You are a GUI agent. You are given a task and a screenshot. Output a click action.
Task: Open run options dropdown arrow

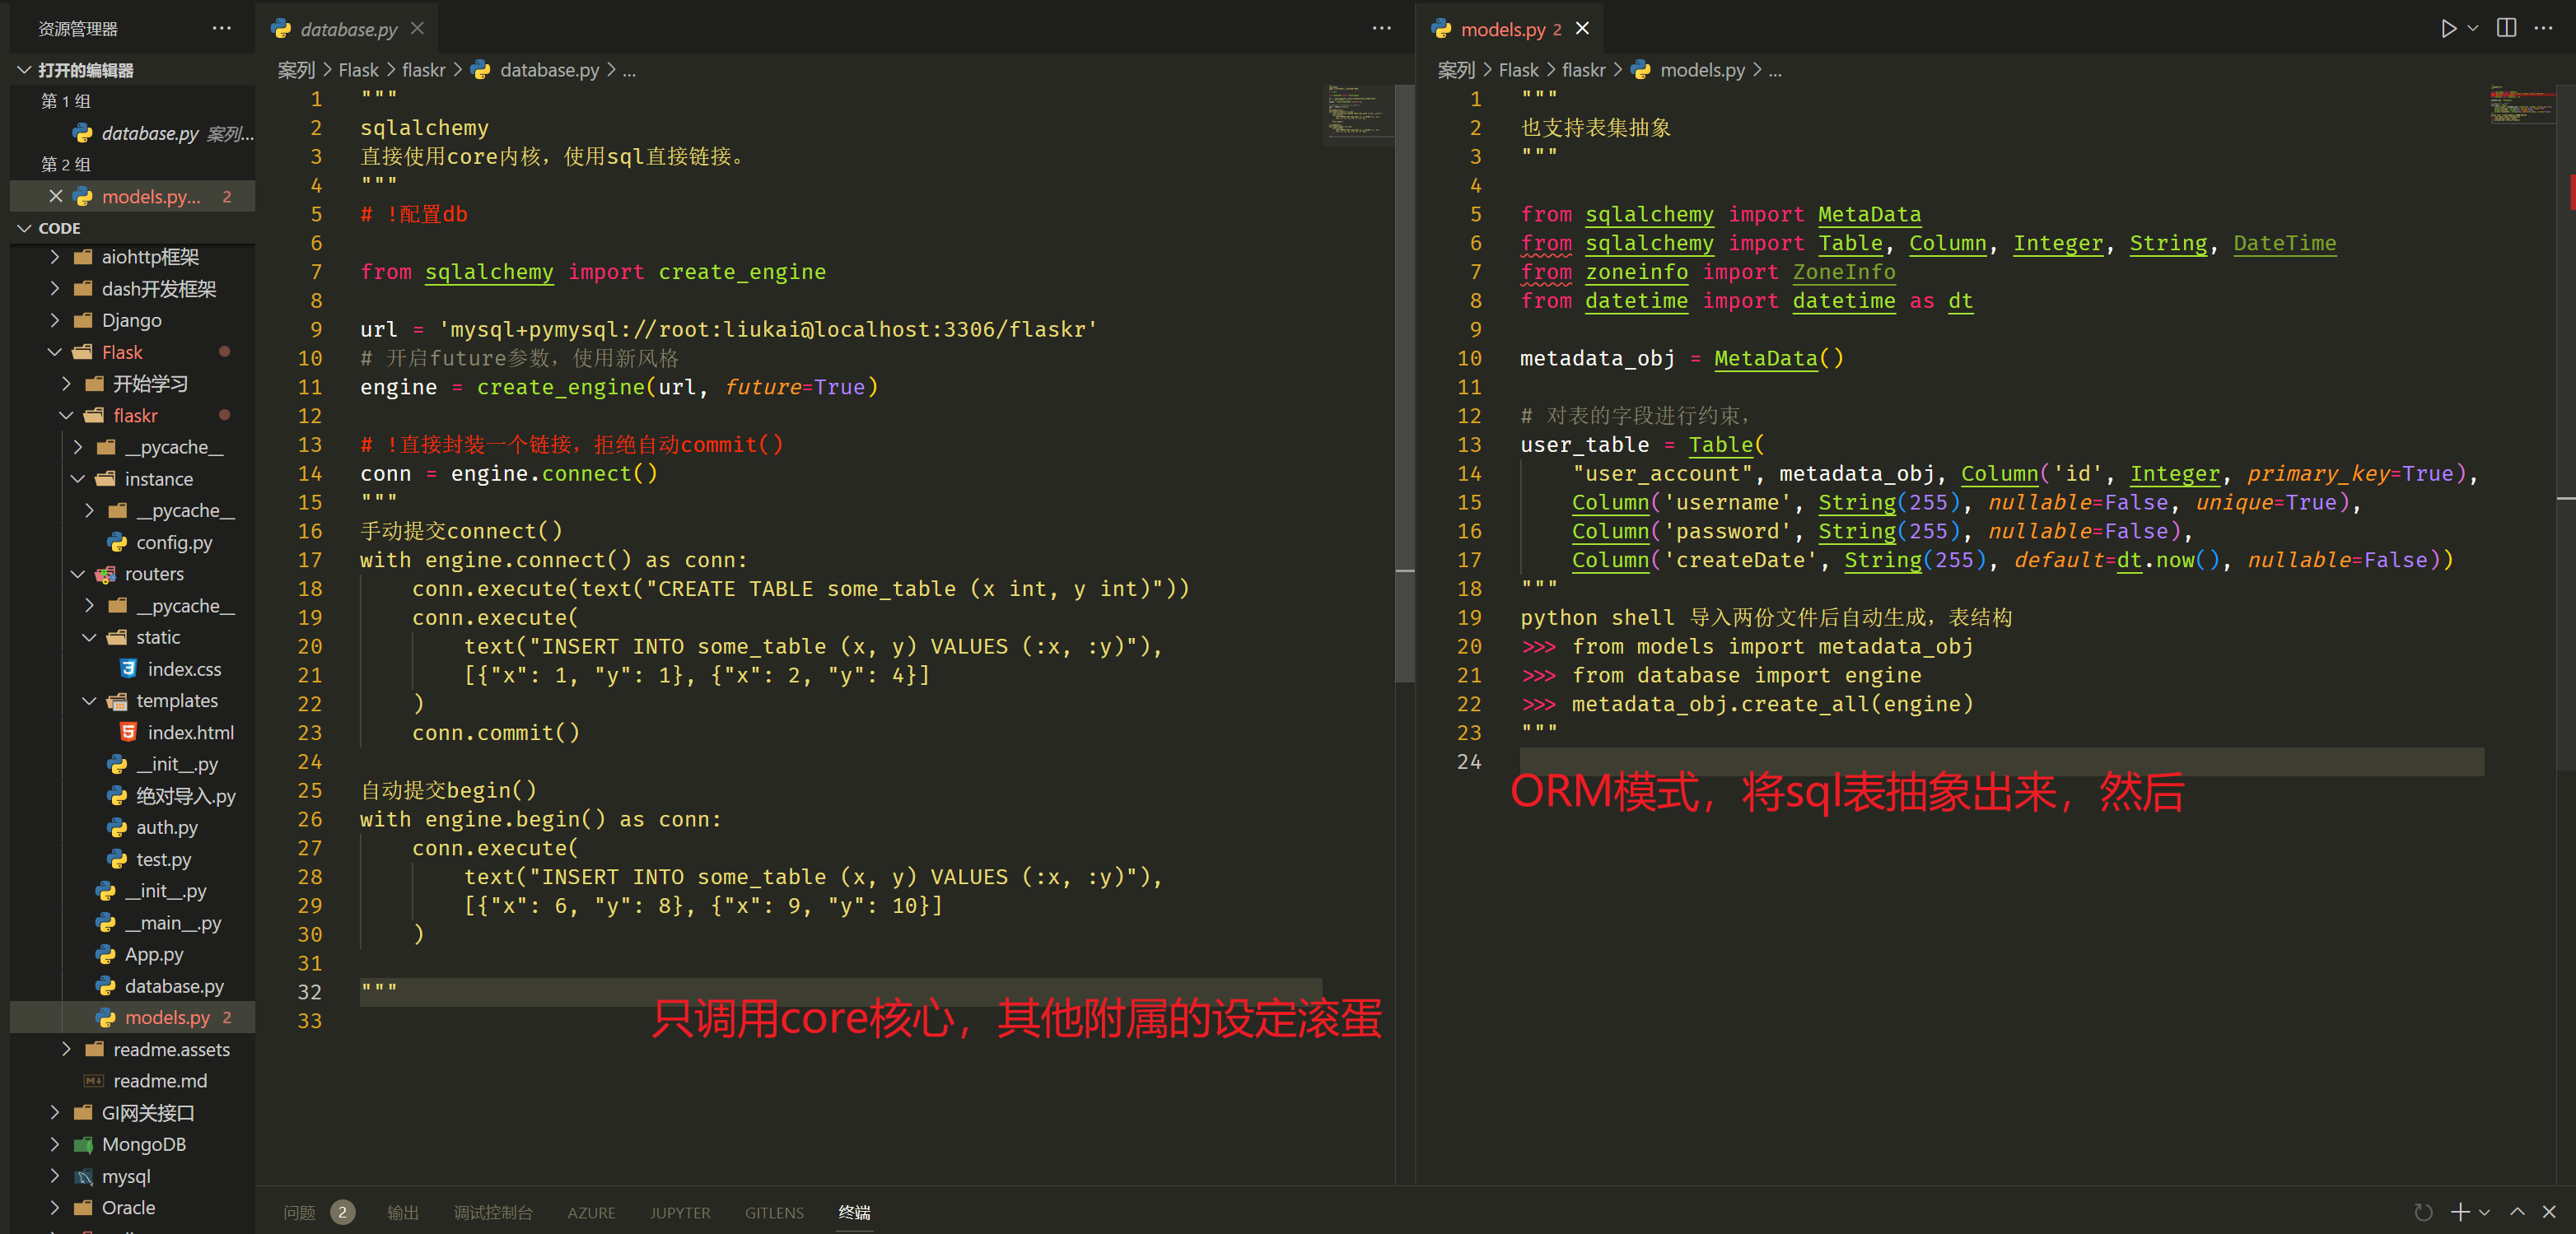coord(2472,29)
